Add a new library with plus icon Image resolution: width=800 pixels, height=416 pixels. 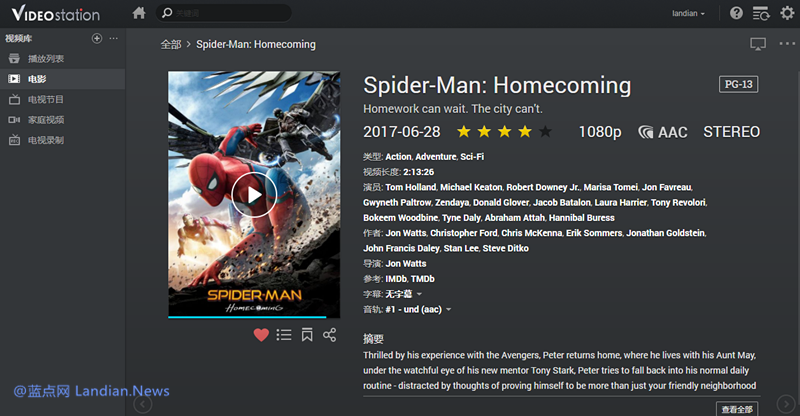coord(96,38)
